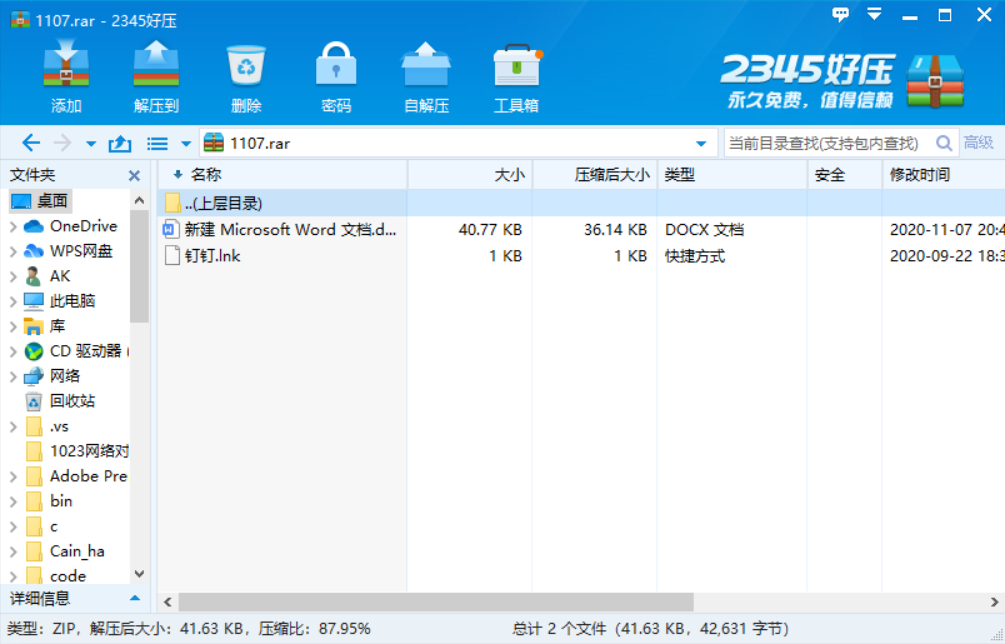Expand the bin folder node
The height and width of the screenshot is (644, 1005).
(x=13, y=501)
